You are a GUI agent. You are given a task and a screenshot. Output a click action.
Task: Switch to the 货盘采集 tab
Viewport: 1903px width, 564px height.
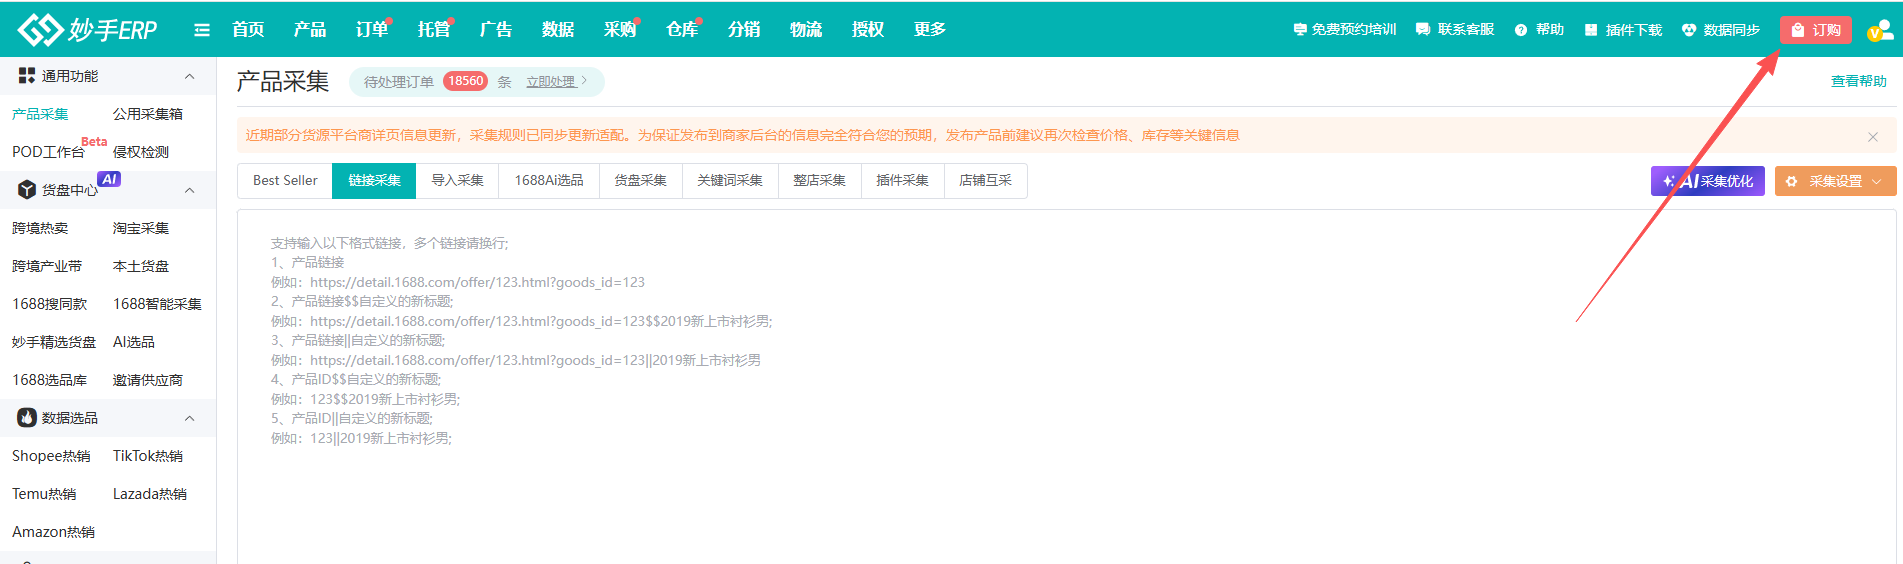640,181
